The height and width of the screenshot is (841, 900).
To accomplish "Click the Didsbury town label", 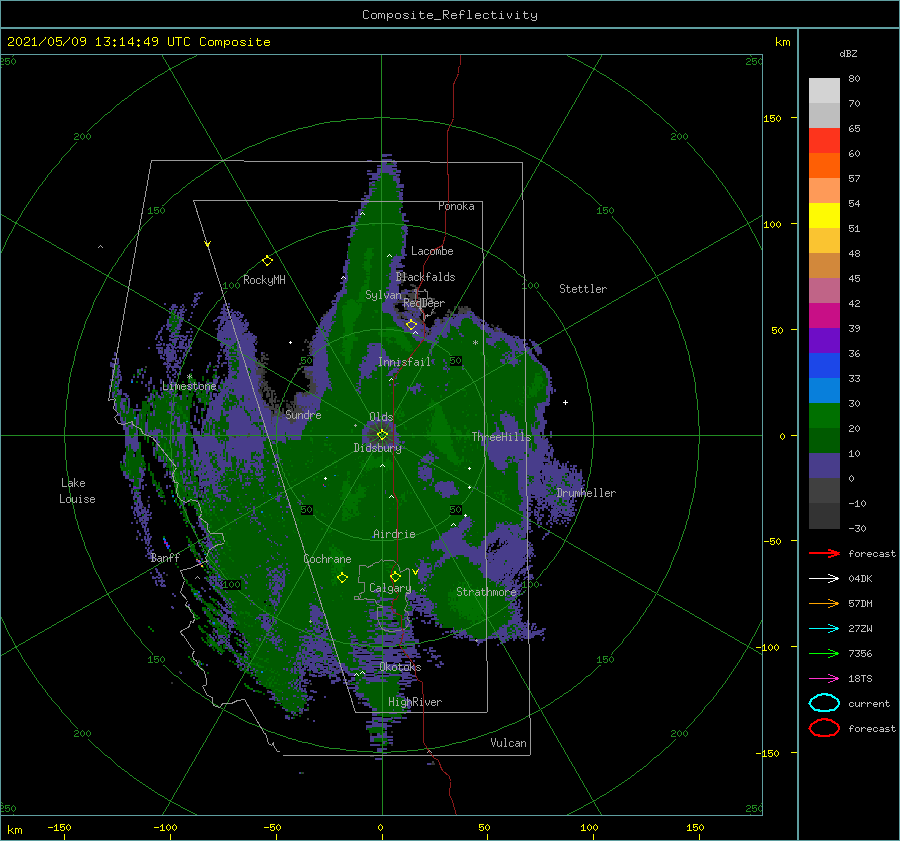I will tap(378, 448).
